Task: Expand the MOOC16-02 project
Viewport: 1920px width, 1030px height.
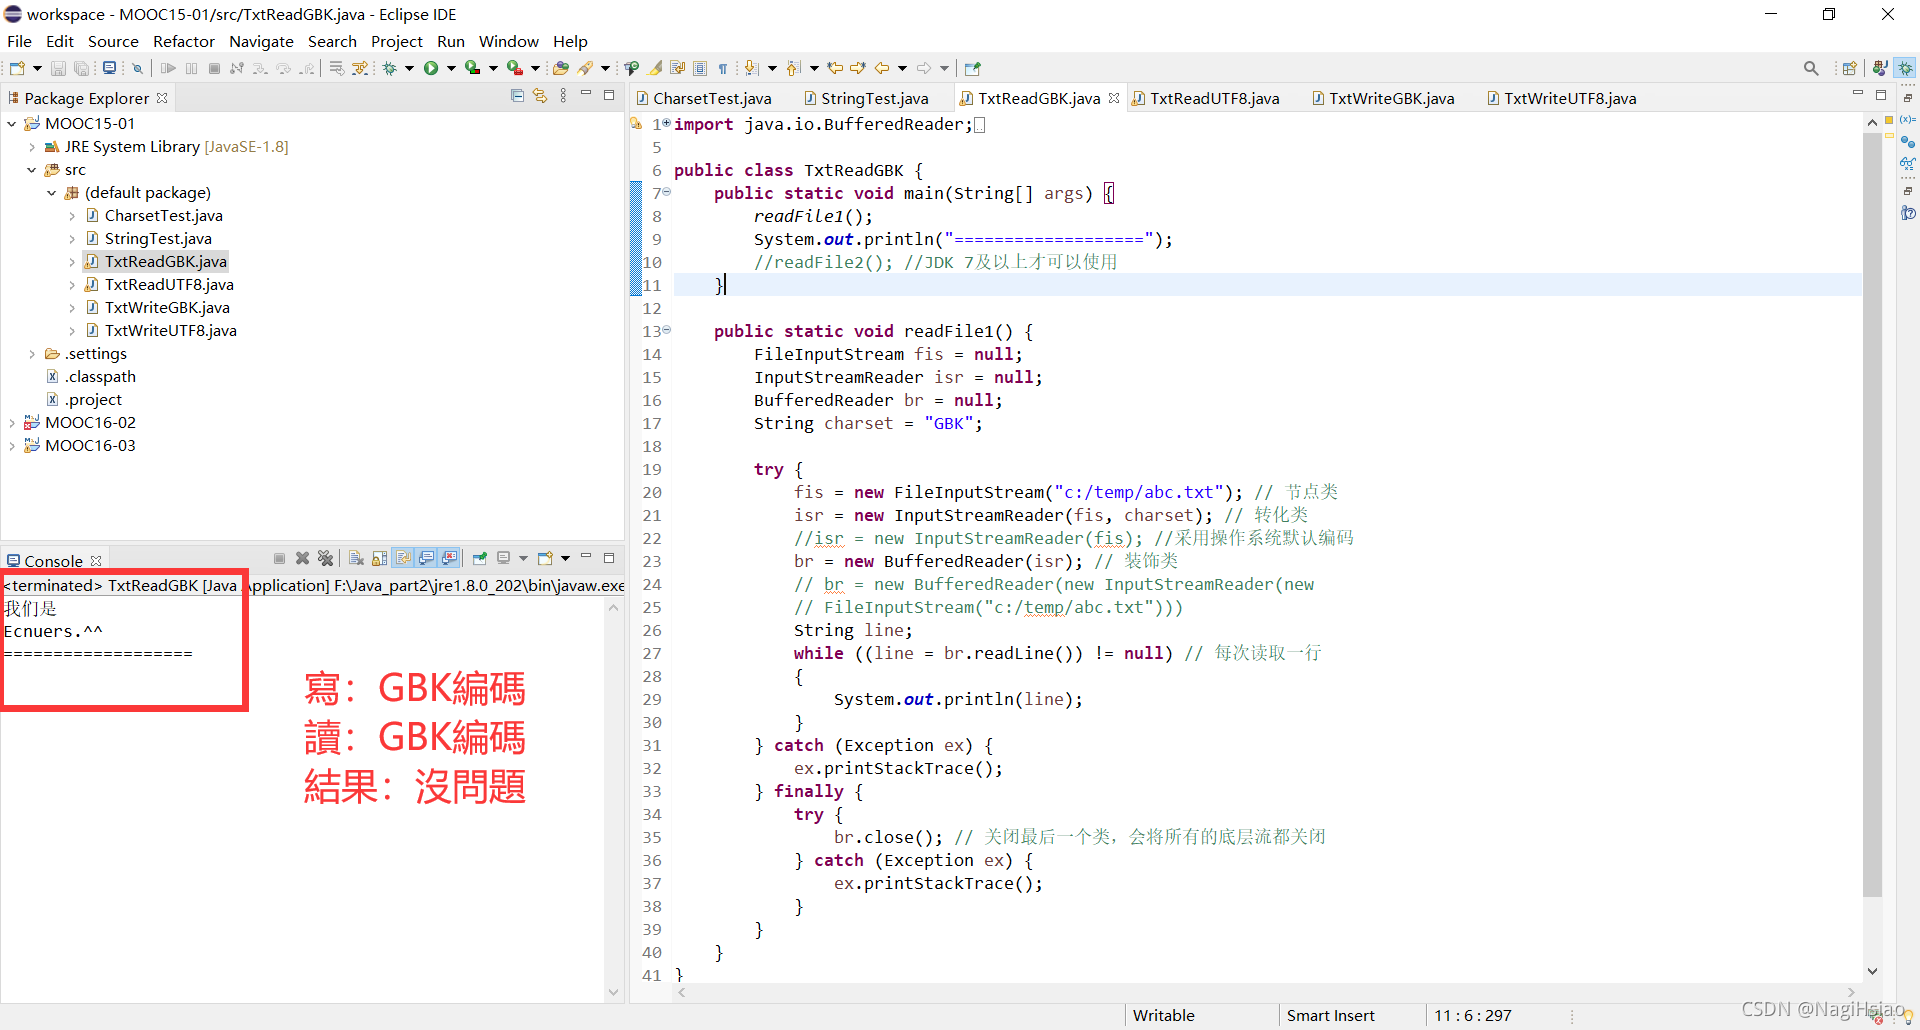Action: 12,423
